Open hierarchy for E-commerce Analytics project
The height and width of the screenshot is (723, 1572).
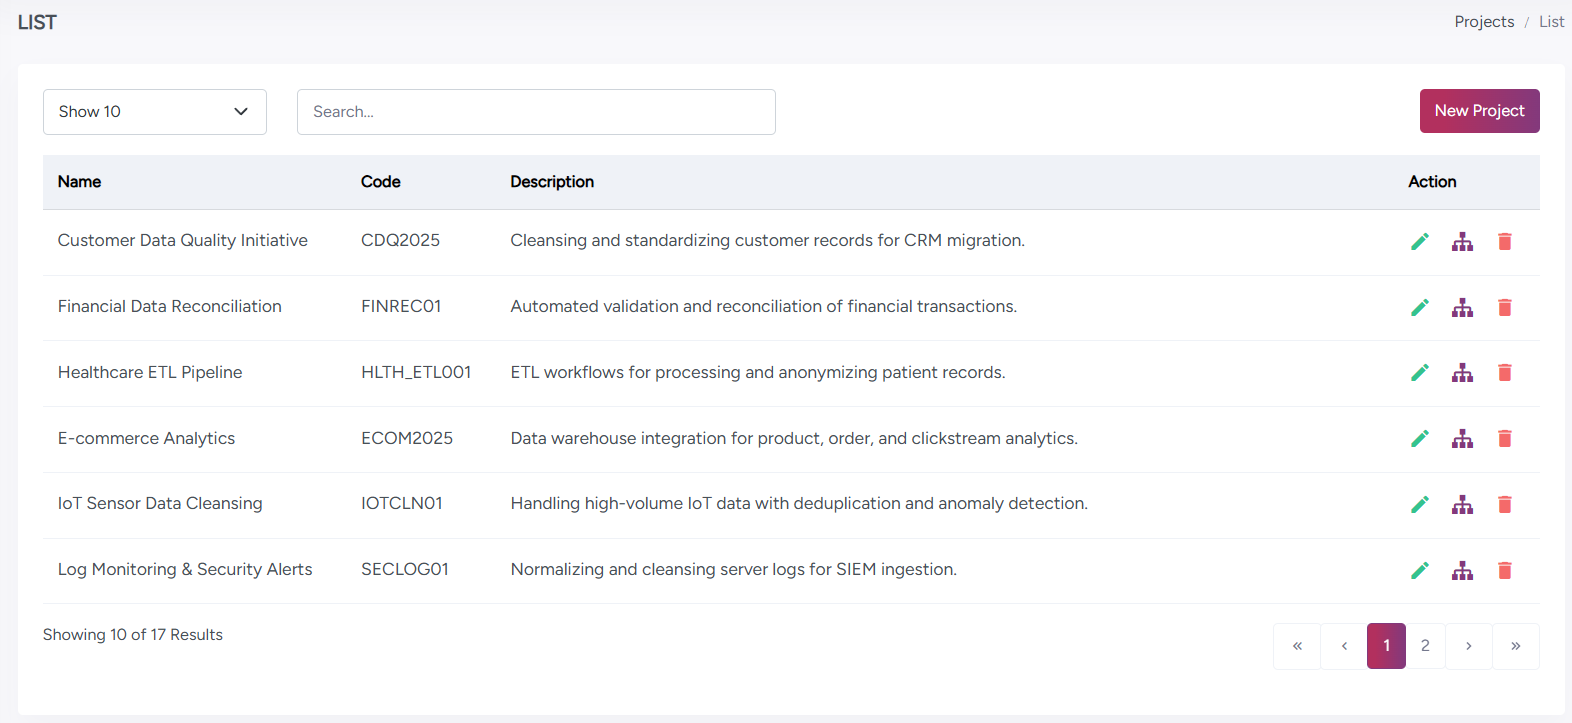click(1462, 439)
